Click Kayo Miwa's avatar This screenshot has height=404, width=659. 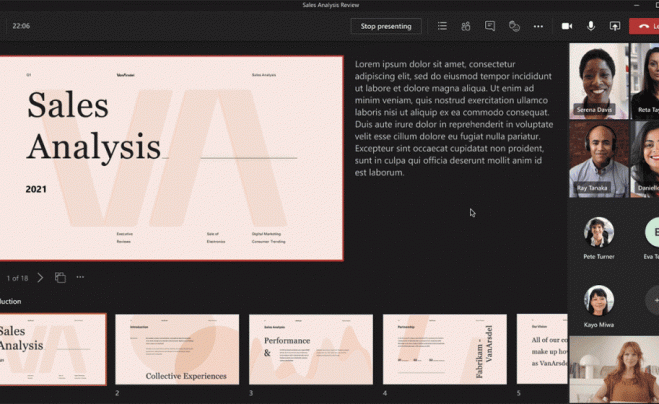598,300
